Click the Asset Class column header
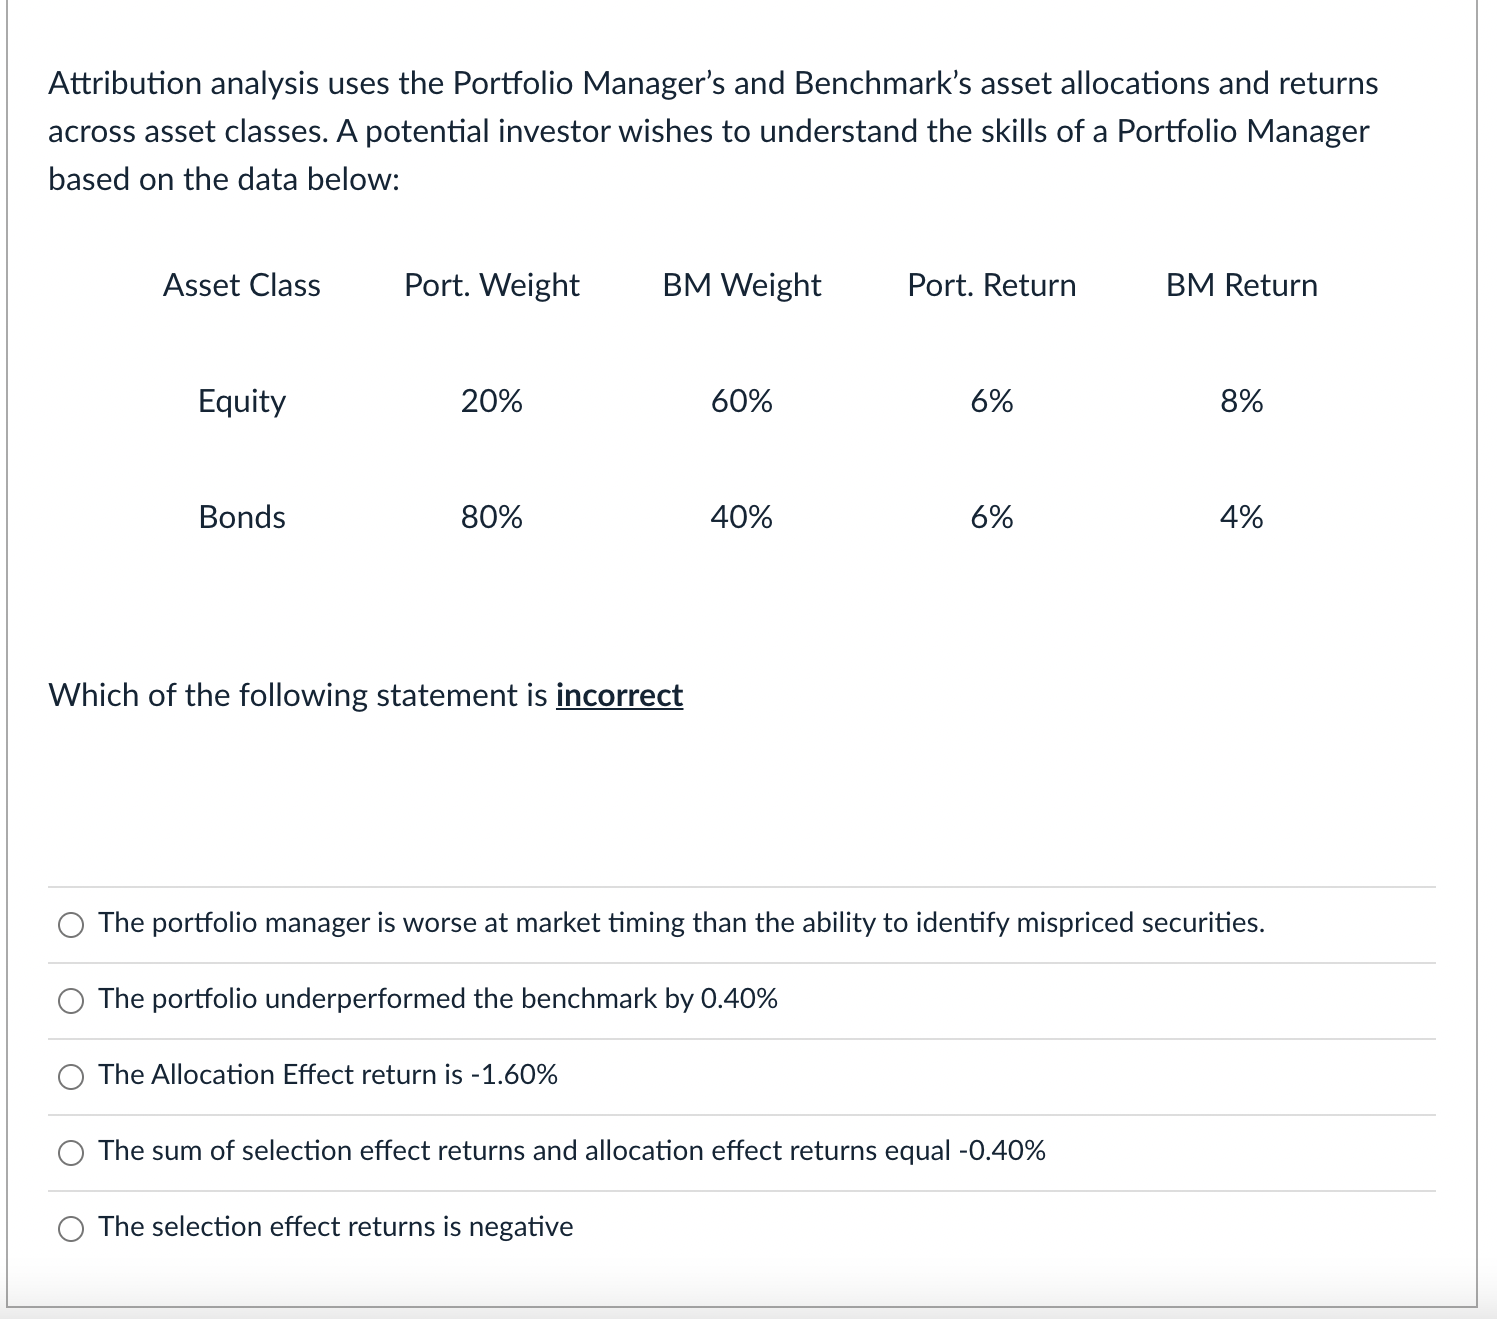The width and height of the screenshot is (1497, 1319). 241,285
